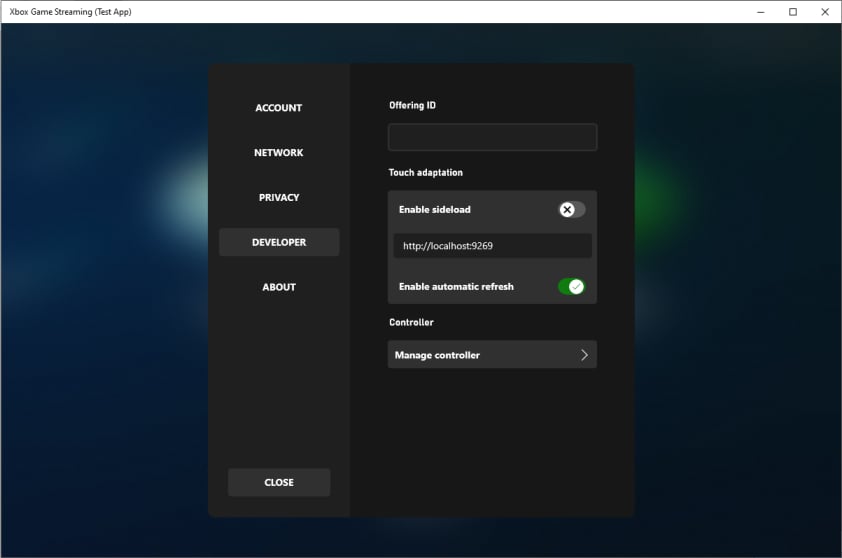Click the Enable automatic refresh label

[x=456, y=287]
